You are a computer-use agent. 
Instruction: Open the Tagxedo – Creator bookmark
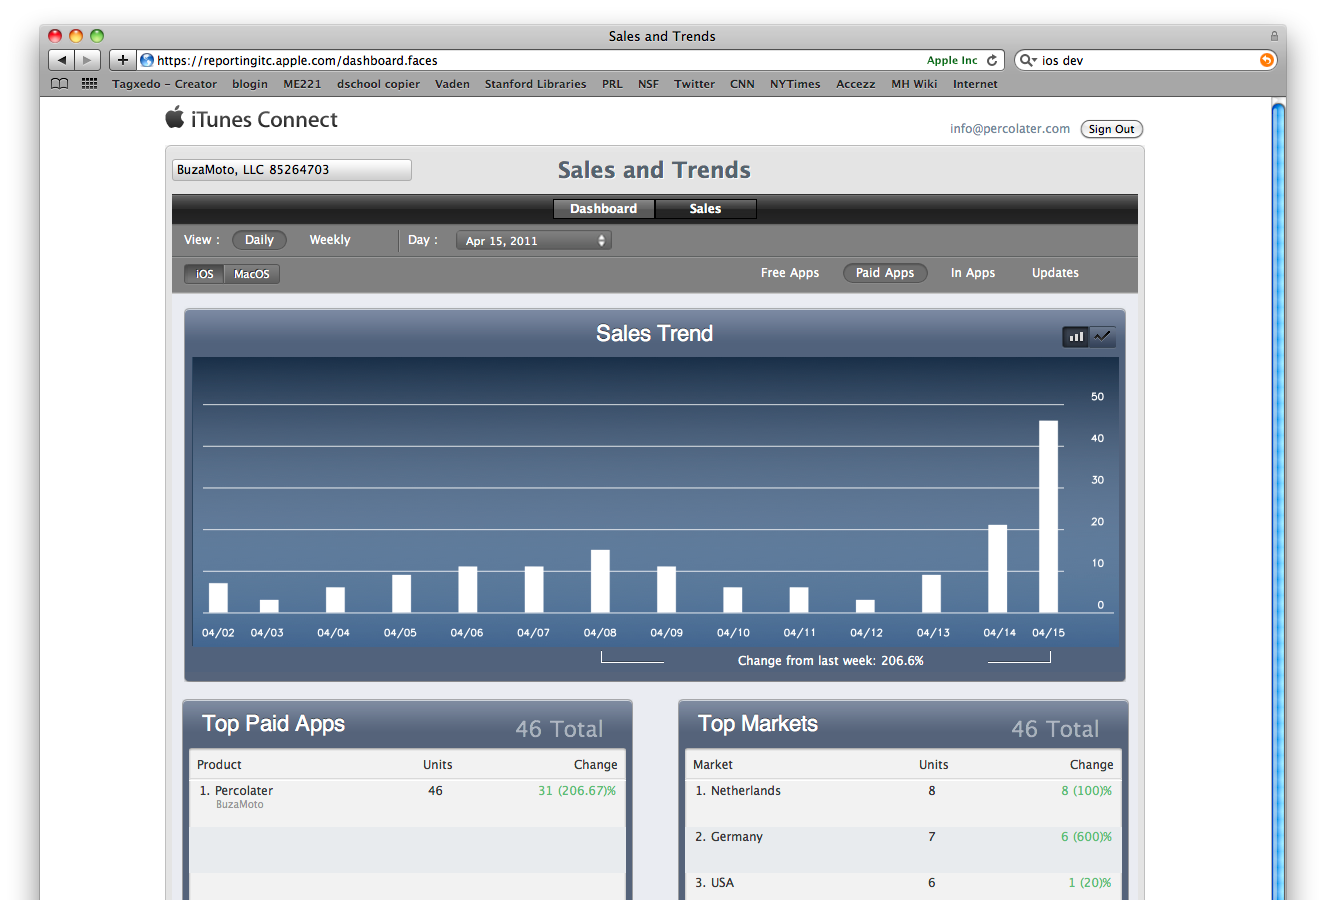(164, 84)
